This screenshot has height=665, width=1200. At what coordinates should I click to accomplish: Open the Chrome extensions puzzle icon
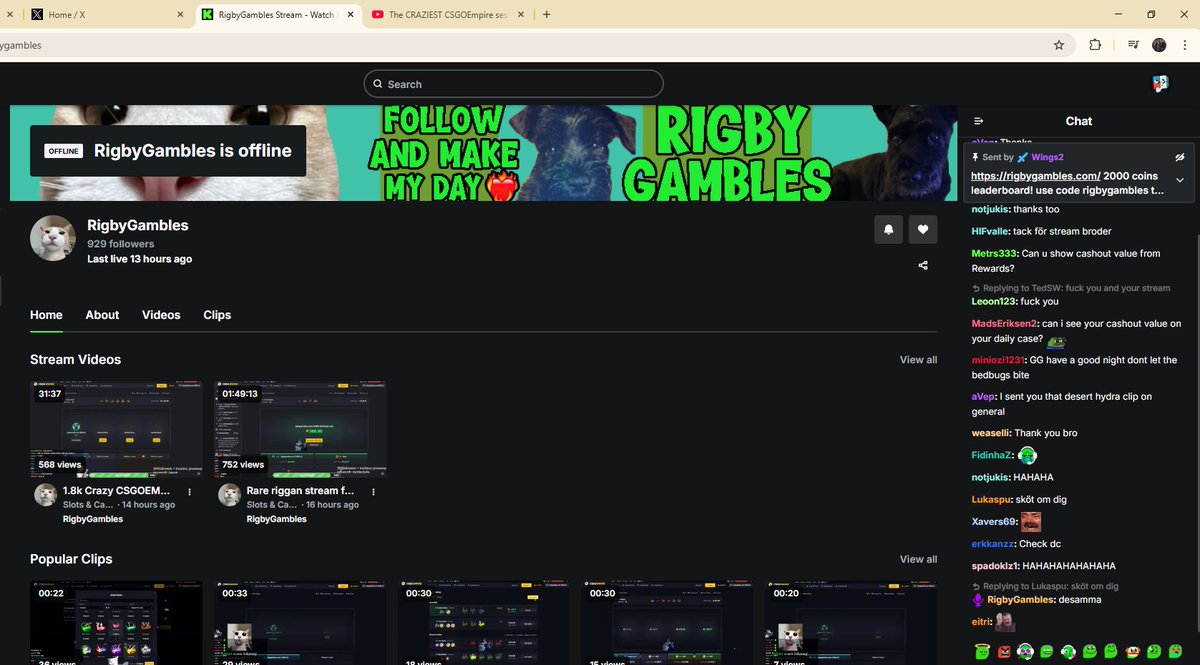click(x=1095, y=45)
